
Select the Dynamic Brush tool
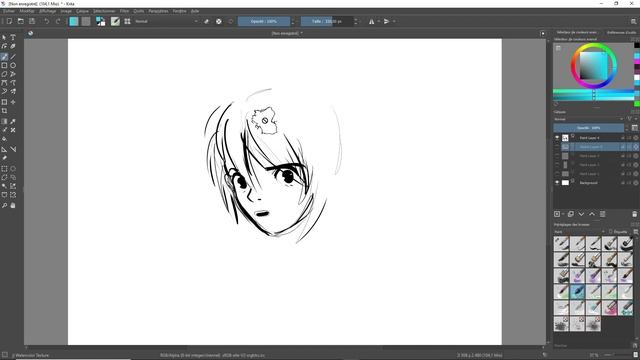point(4,91)
